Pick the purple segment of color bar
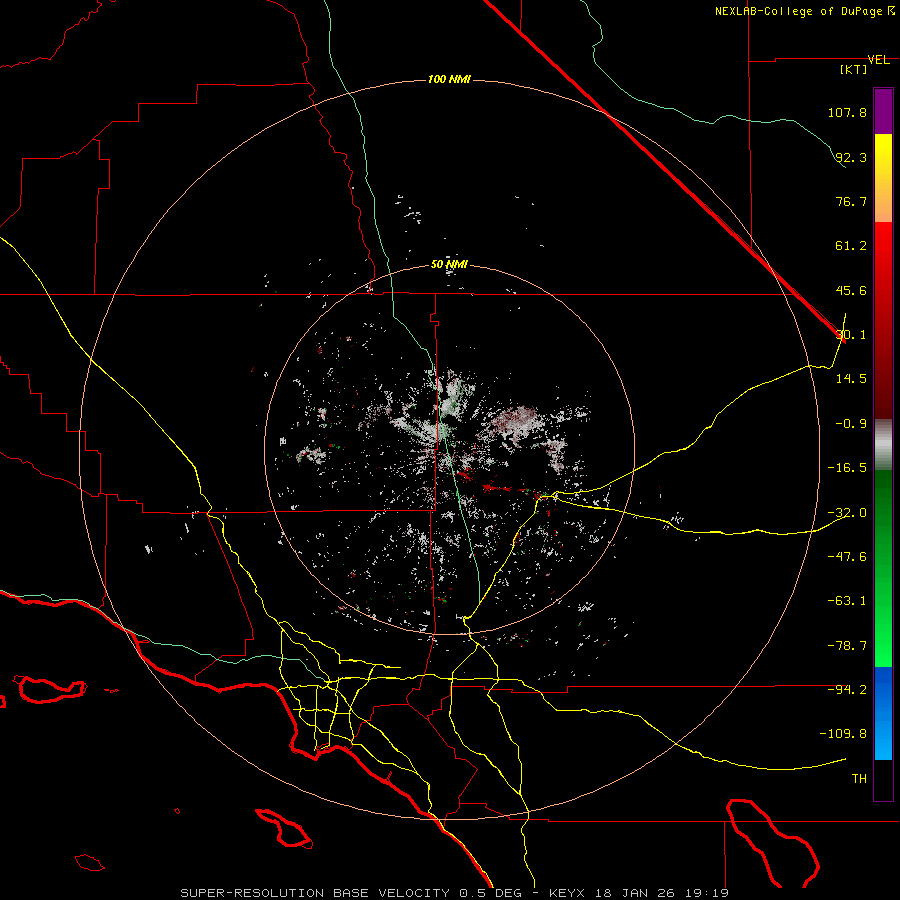Image resolution: width=900 pixels, height=900 pixels. (x=883, y=111)
